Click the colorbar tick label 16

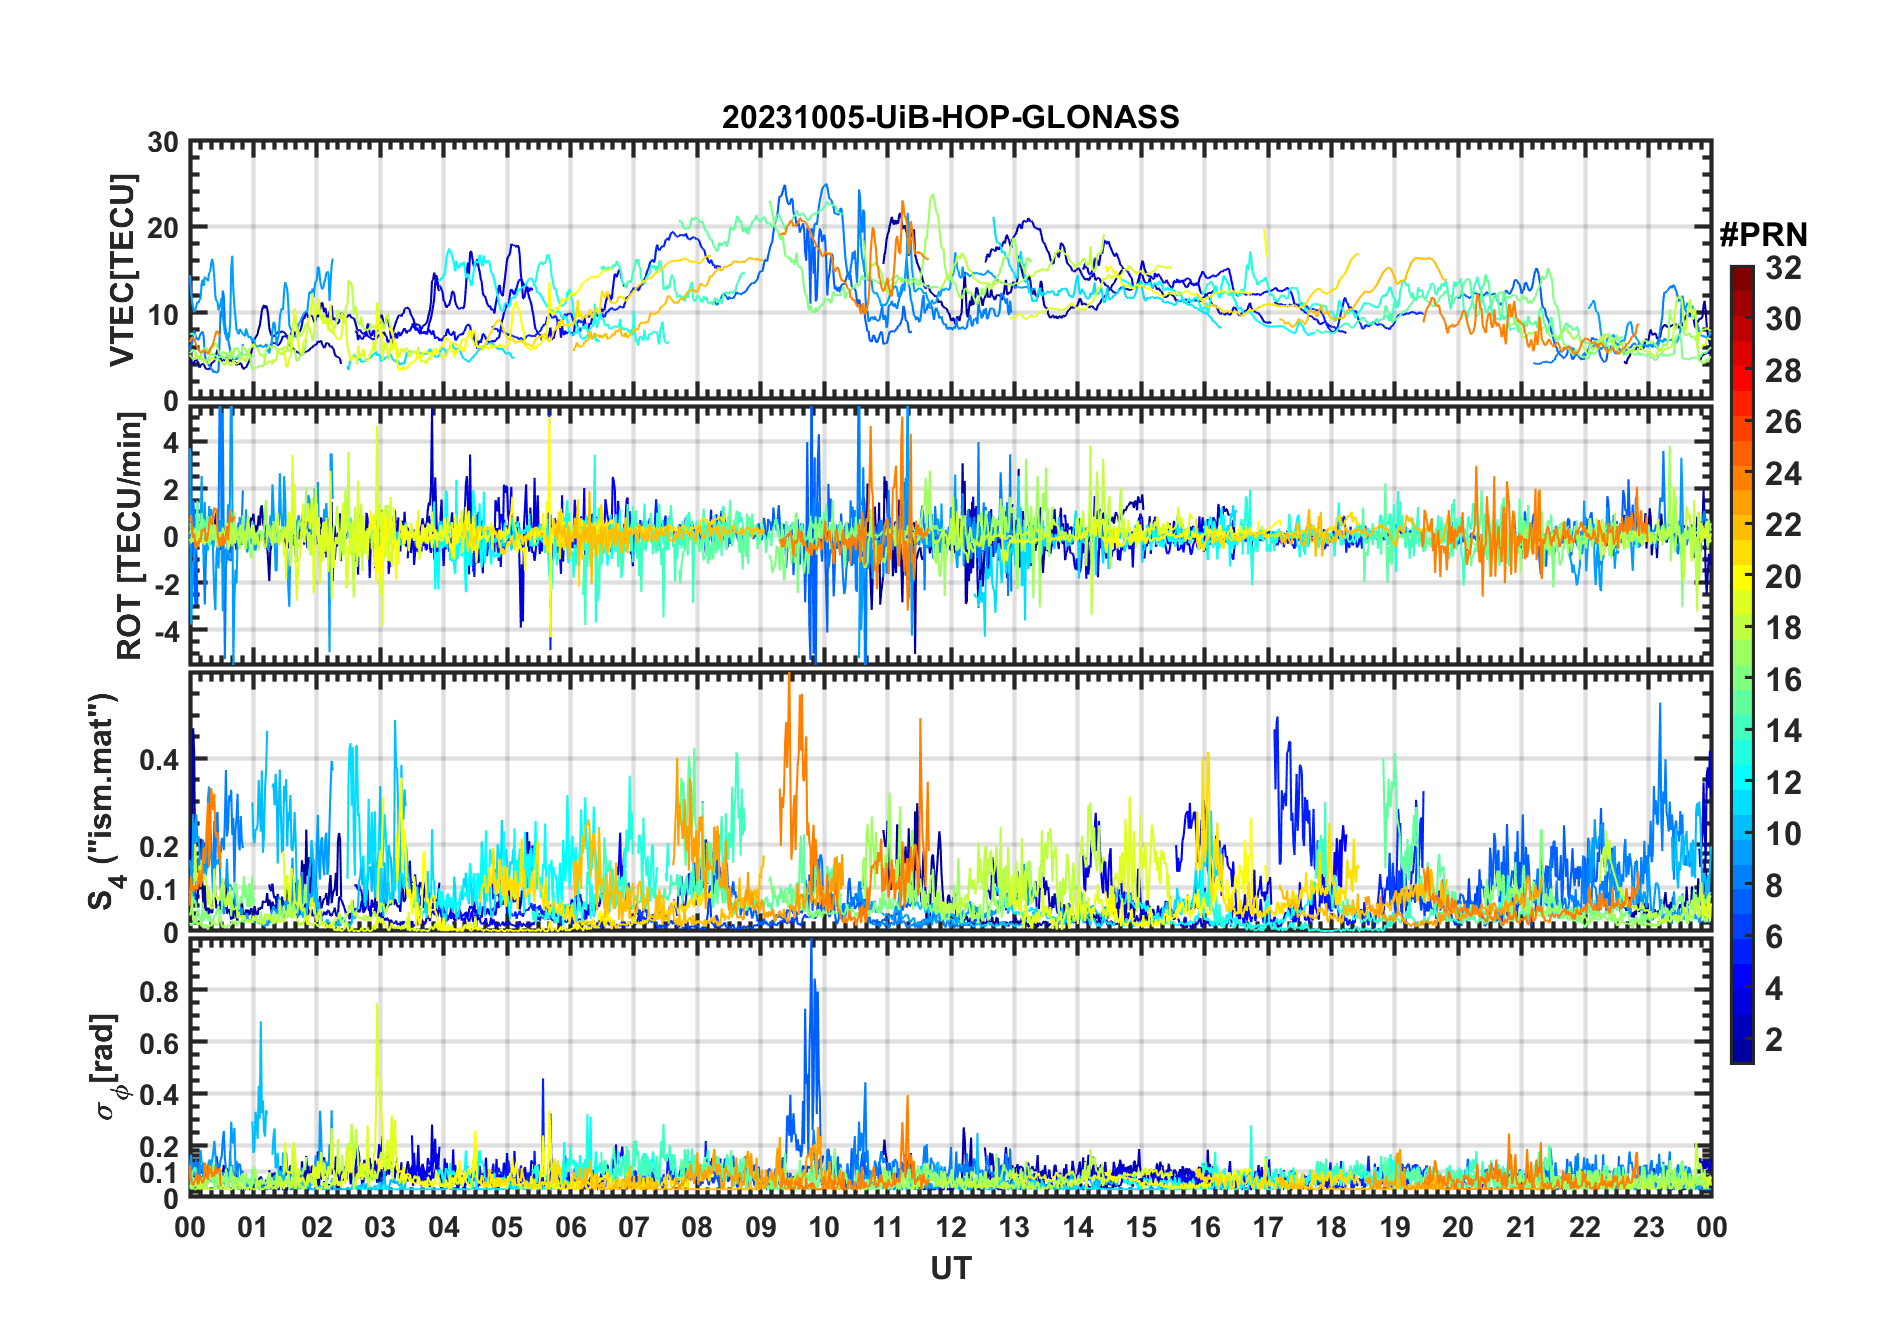coord(1783,680)
